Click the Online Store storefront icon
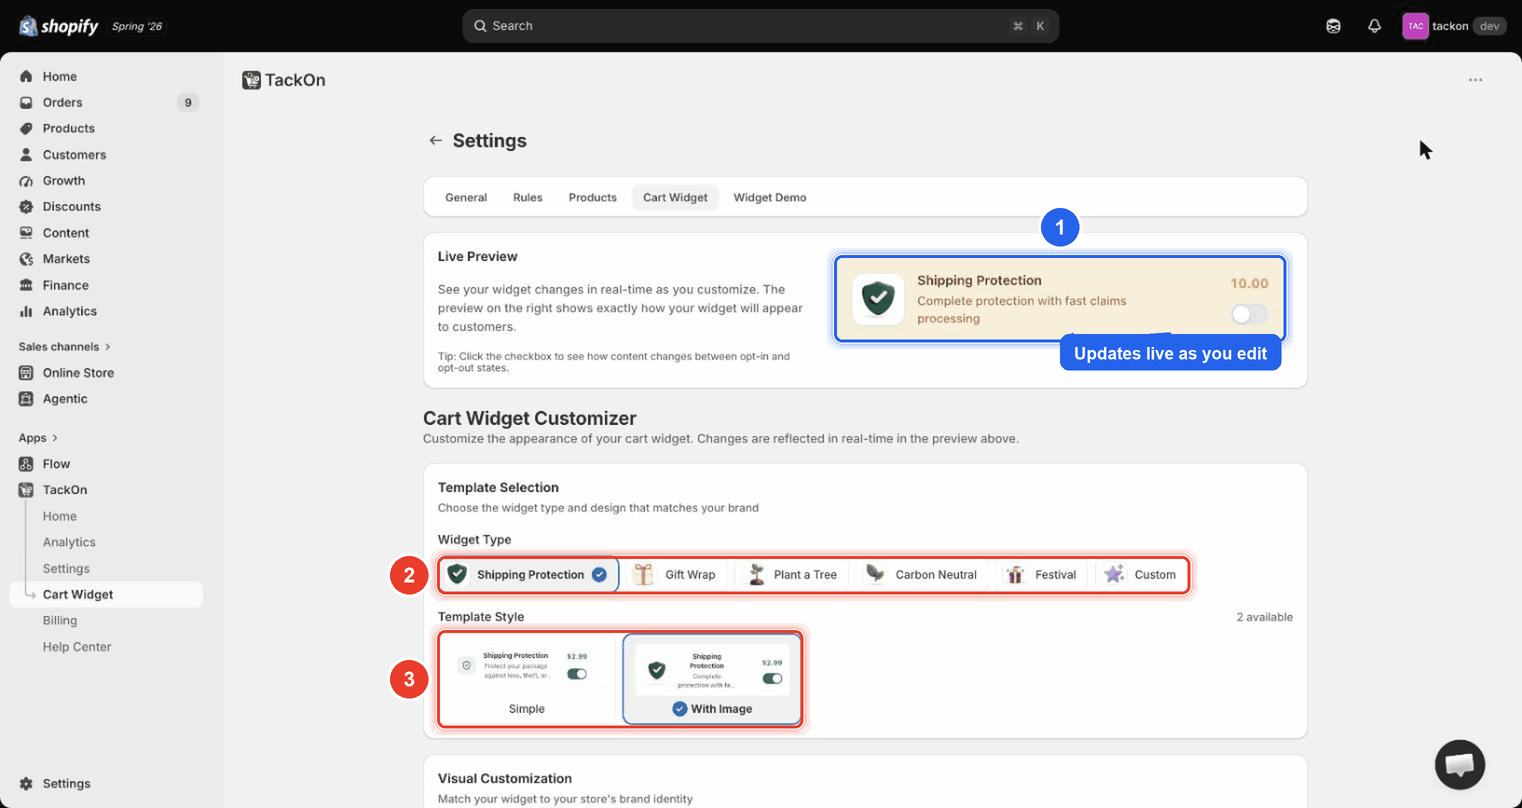The width and height of the screenshot is (1522, 808). tap(26, 373)
